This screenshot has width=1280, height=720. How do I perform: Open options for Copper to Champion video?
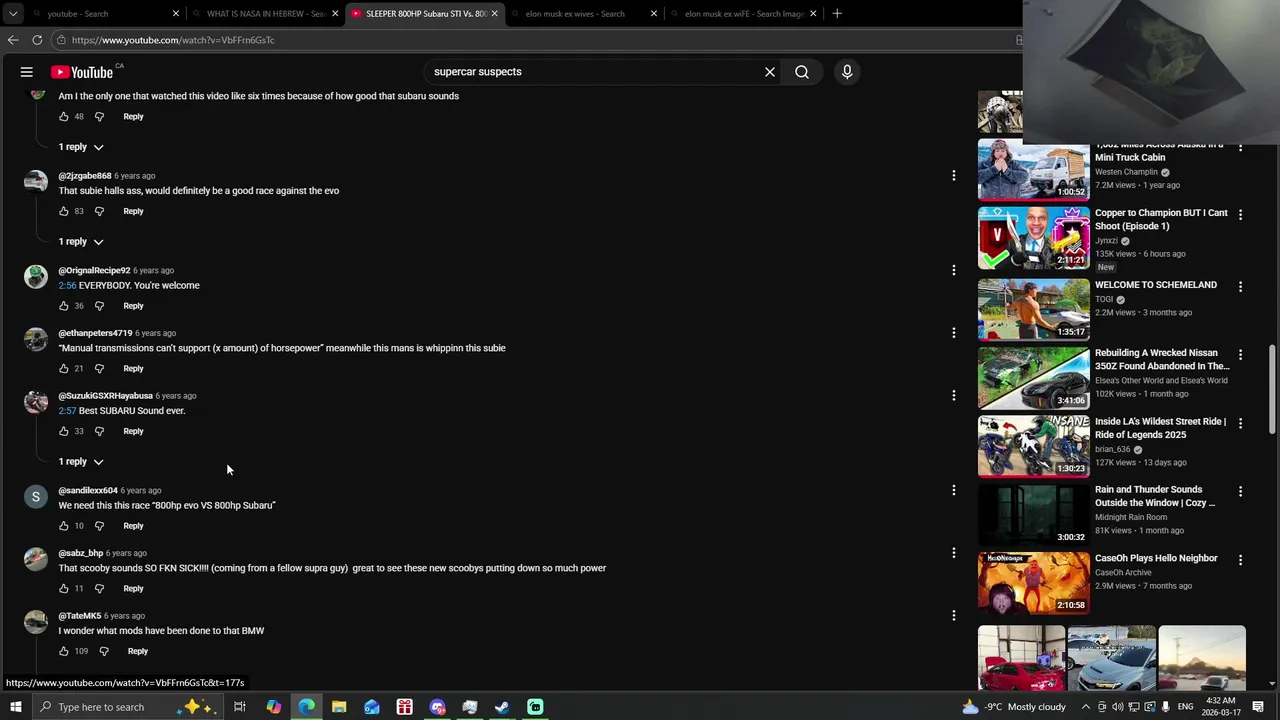click(x=1240, y=214)
